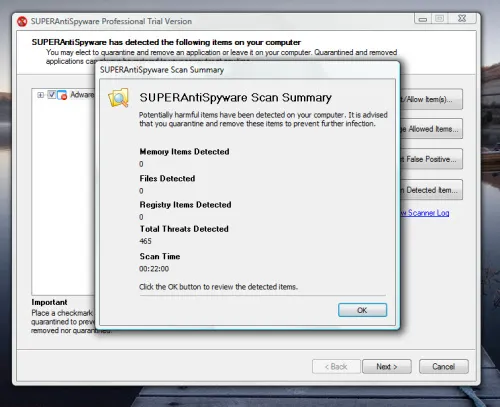The image size is (500, 407).
Task: Minimize the SUPERAntiSpyware window
Action: pos(423,19)
